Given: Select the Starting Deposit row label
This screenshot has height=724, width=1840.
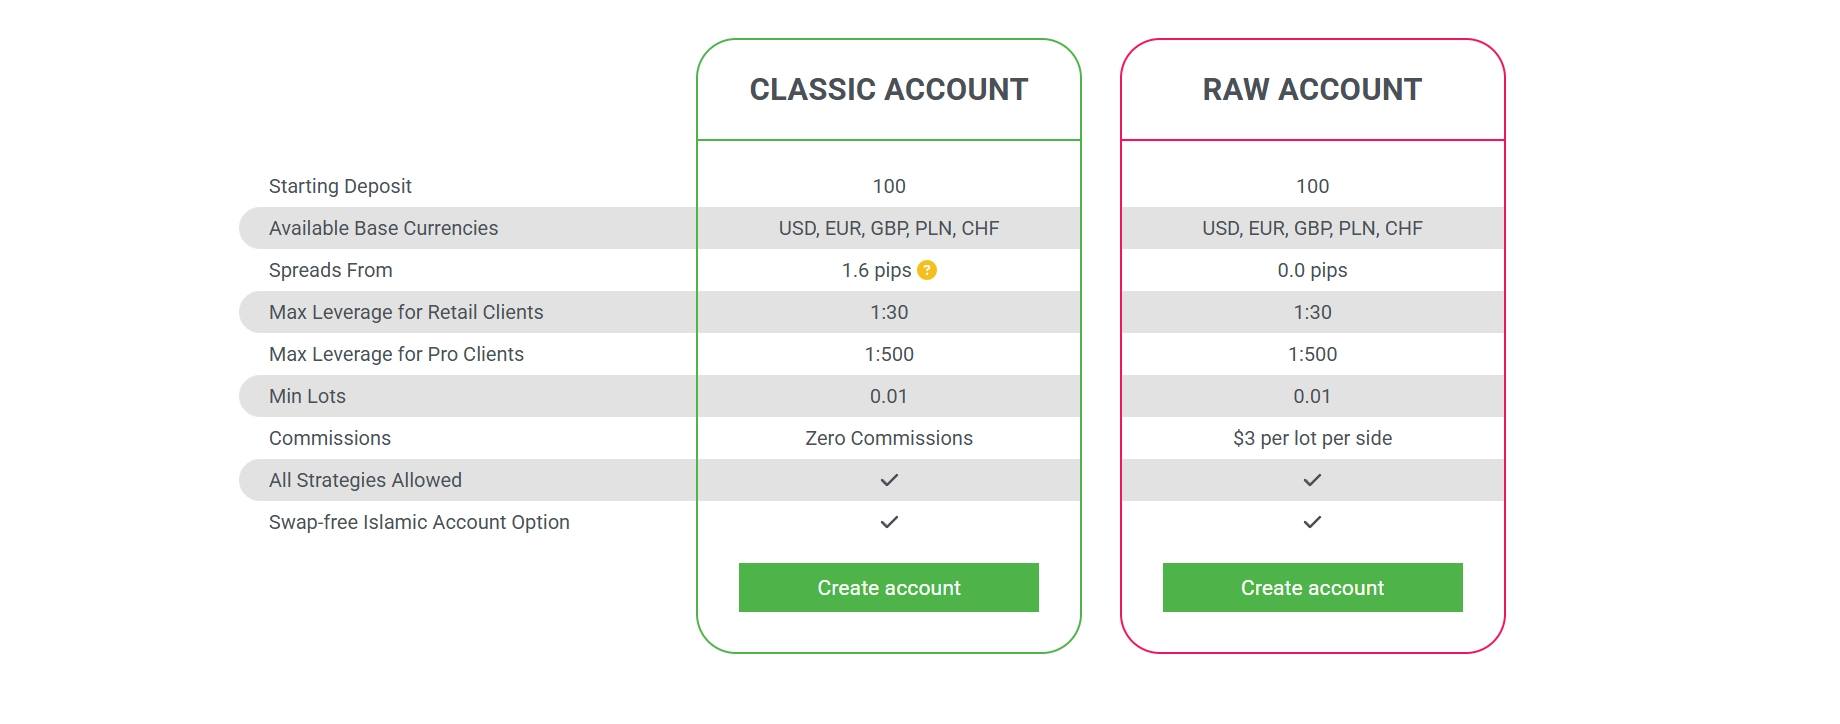Looking at the screenshot, I should coord(340,186).
